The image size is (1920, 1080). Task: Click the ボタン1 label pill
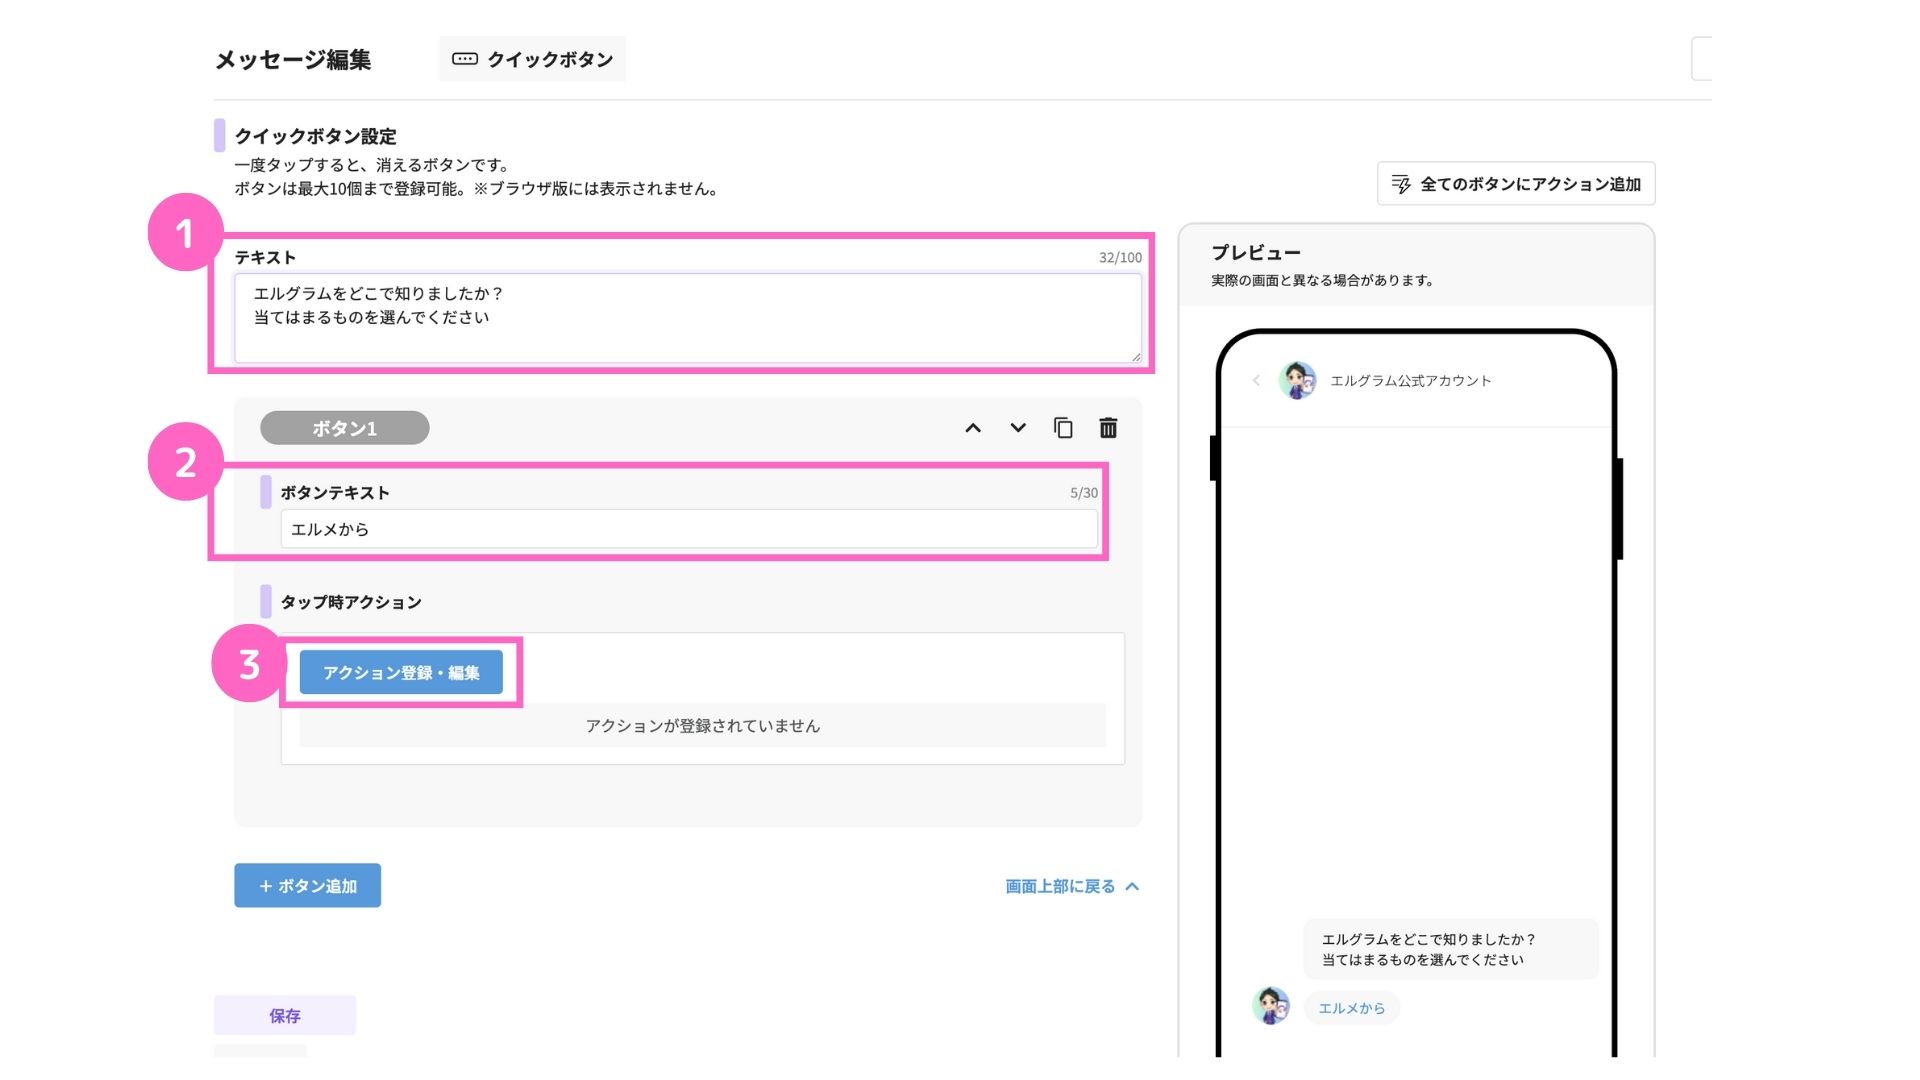[345, 428]
